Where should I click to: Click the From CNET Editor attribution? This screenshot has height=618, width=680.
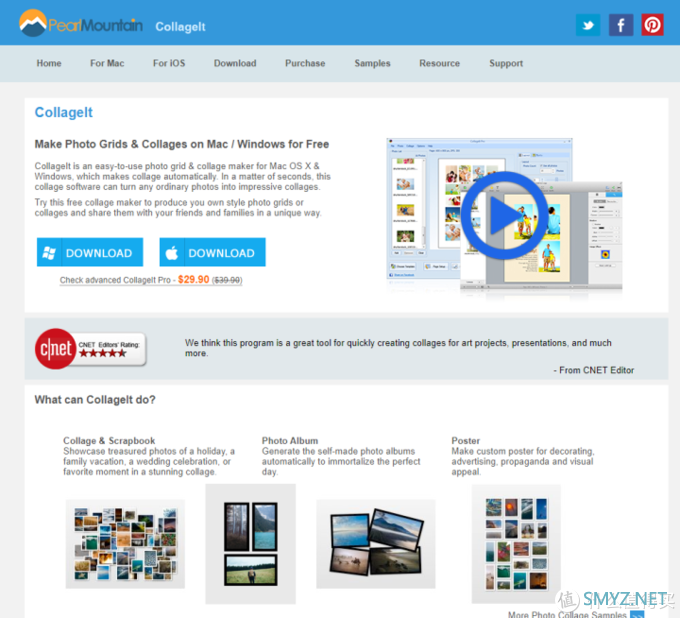(x=594, y=370)
